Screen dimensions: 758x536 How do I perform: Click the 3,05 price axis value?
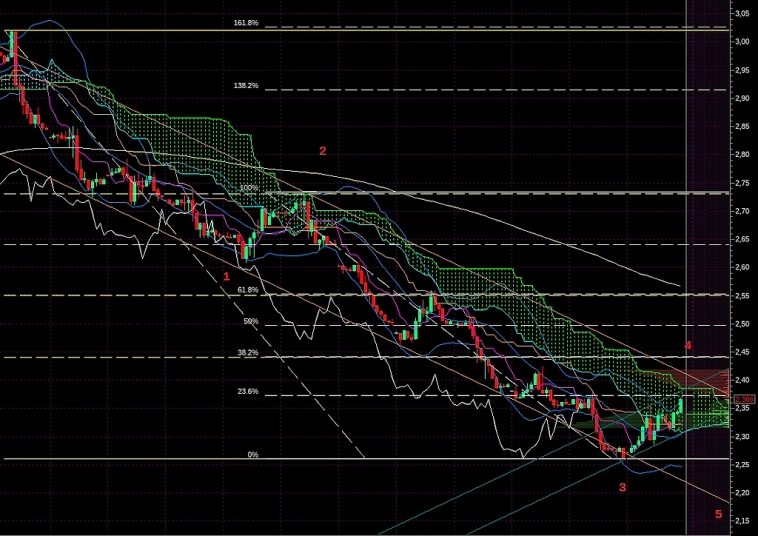click(x=742, y=14)
